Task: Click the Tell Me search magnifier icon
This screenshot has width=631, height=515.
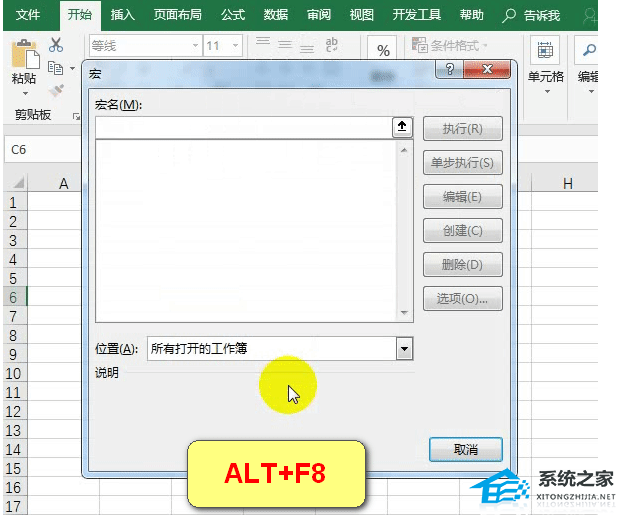Action: (509, 15)
